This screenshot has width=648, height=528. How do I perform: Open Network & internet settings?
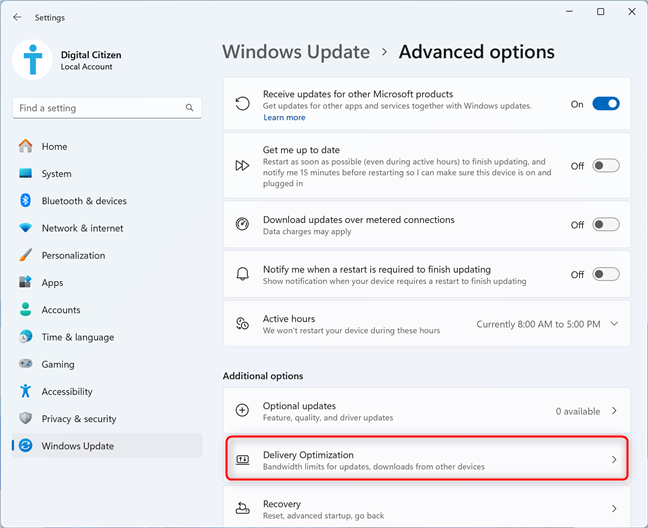82,228
